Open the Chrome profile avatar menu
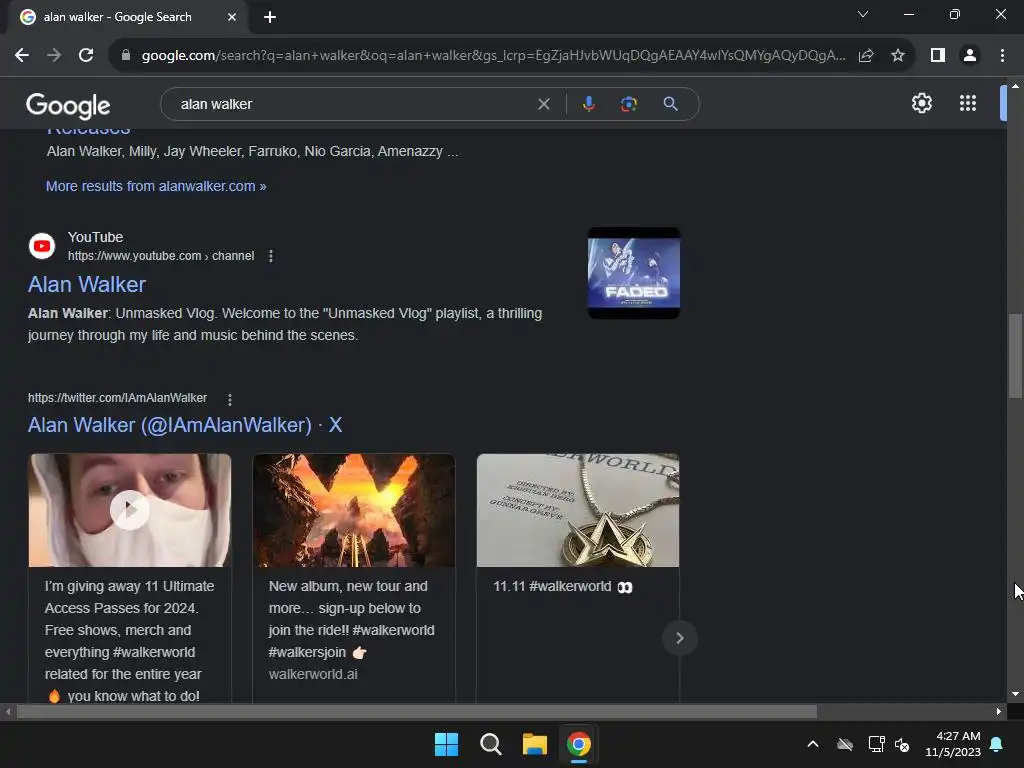 click(970, 56)
